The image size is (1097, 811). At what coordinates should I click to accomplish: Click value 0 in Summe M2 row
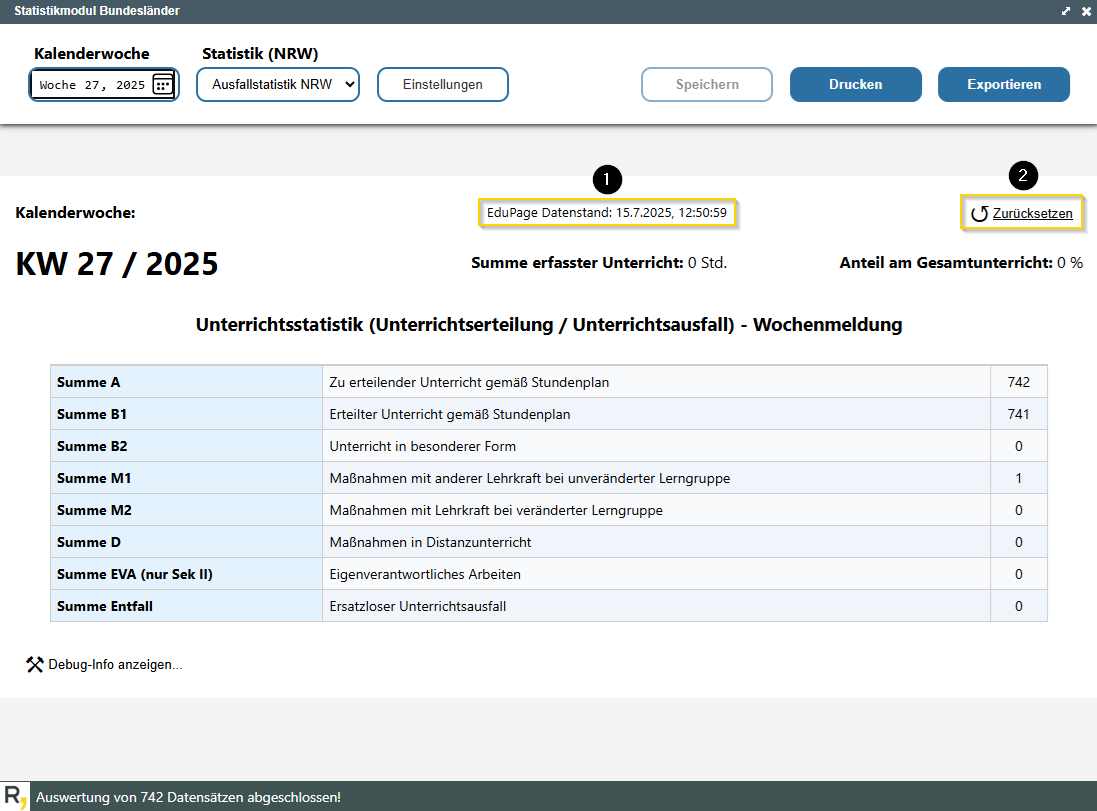coord(1019,511)
